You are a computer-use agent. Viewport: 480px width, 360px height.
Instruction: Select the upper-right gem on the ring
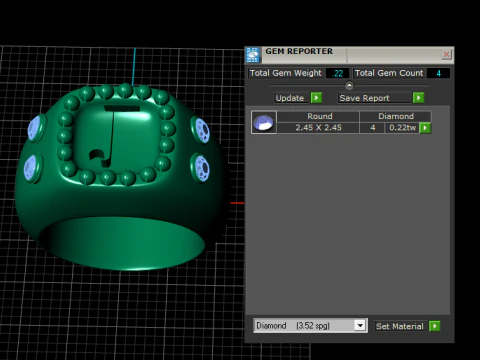coord(201,130)
